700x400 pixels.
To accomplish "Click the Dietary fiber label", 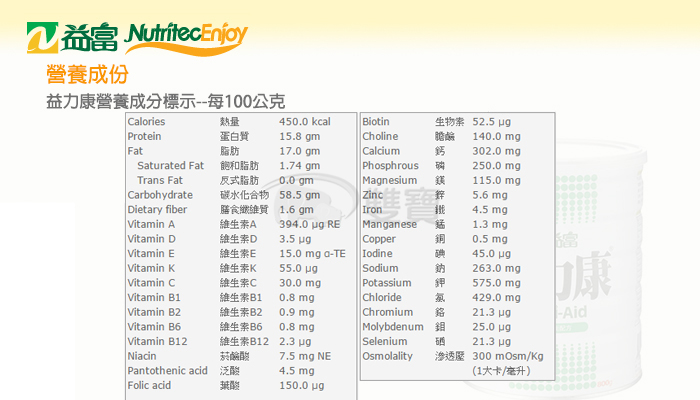I will tap(157, 209).
